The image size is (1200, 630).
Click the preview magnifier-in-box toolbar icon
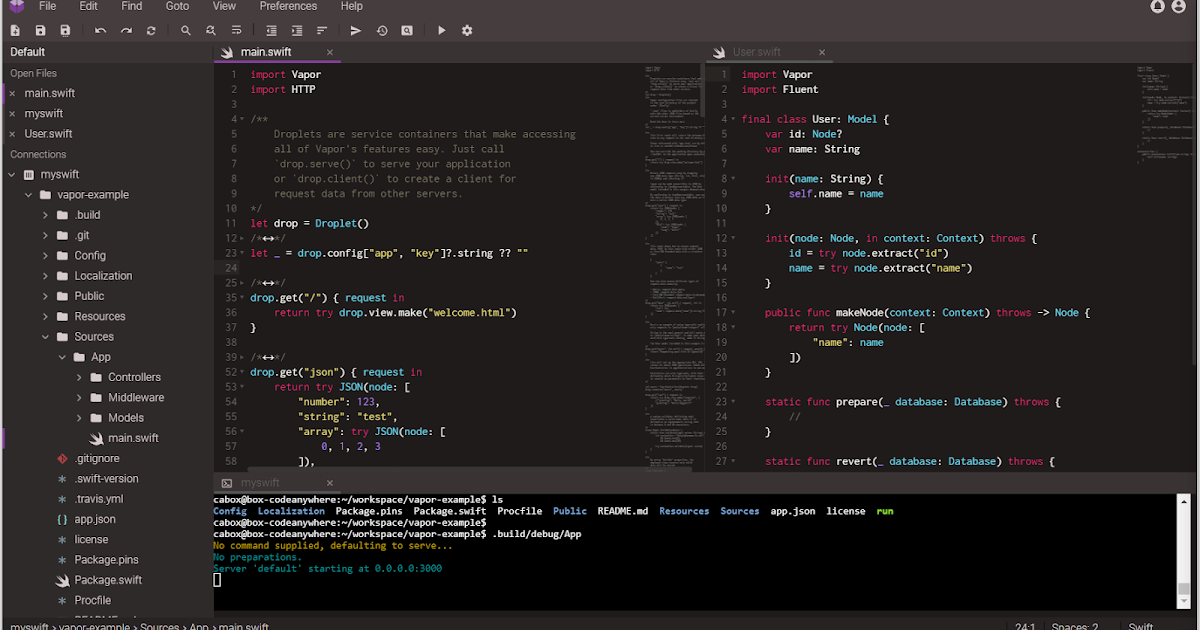click(407, 31)
